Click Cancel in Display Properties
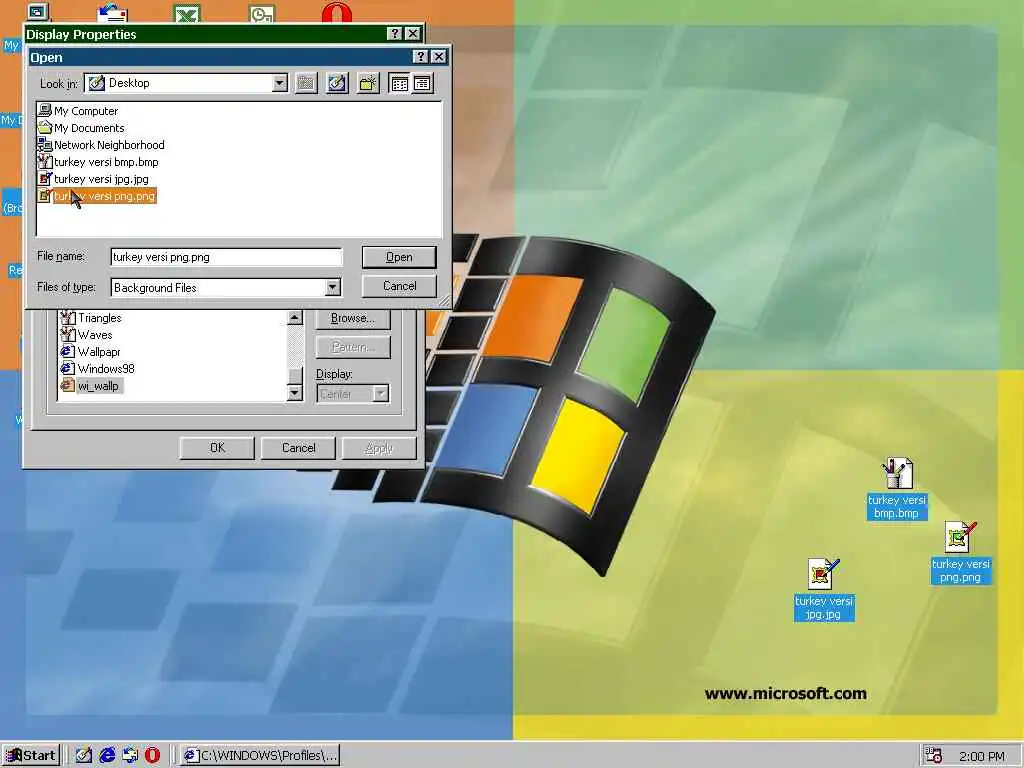The image size is (1024, 768). 298,448
